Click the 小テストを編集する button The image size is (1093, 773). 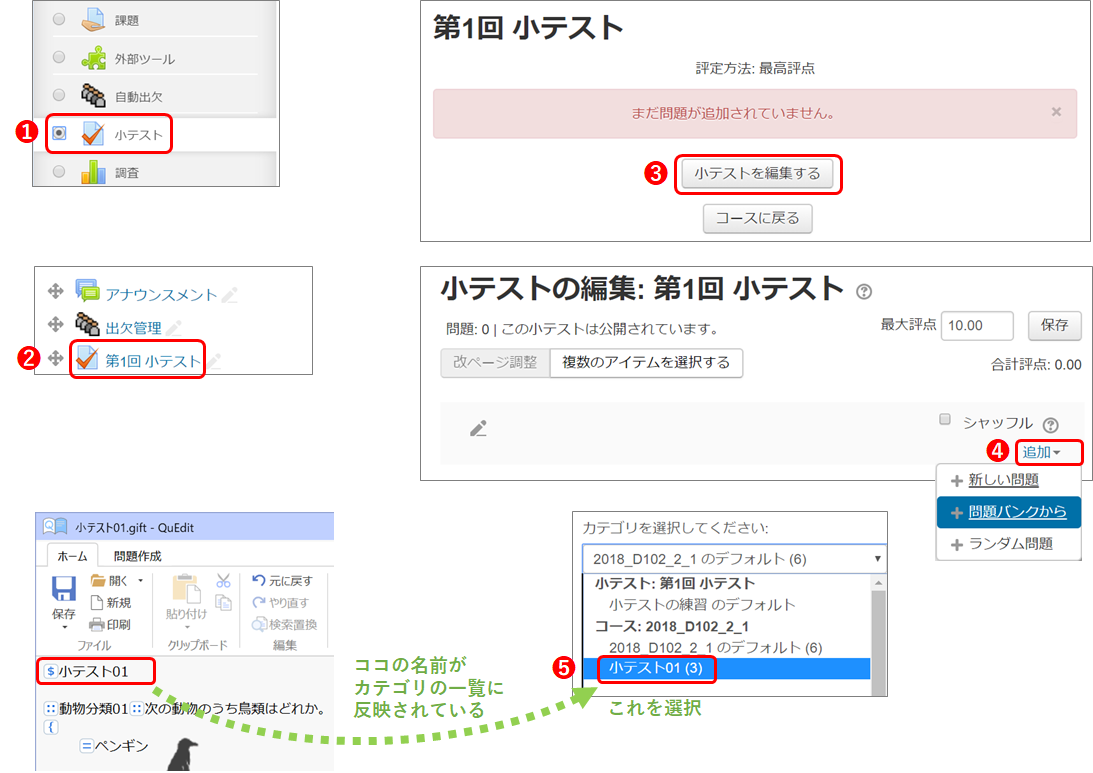click(757, 173)
